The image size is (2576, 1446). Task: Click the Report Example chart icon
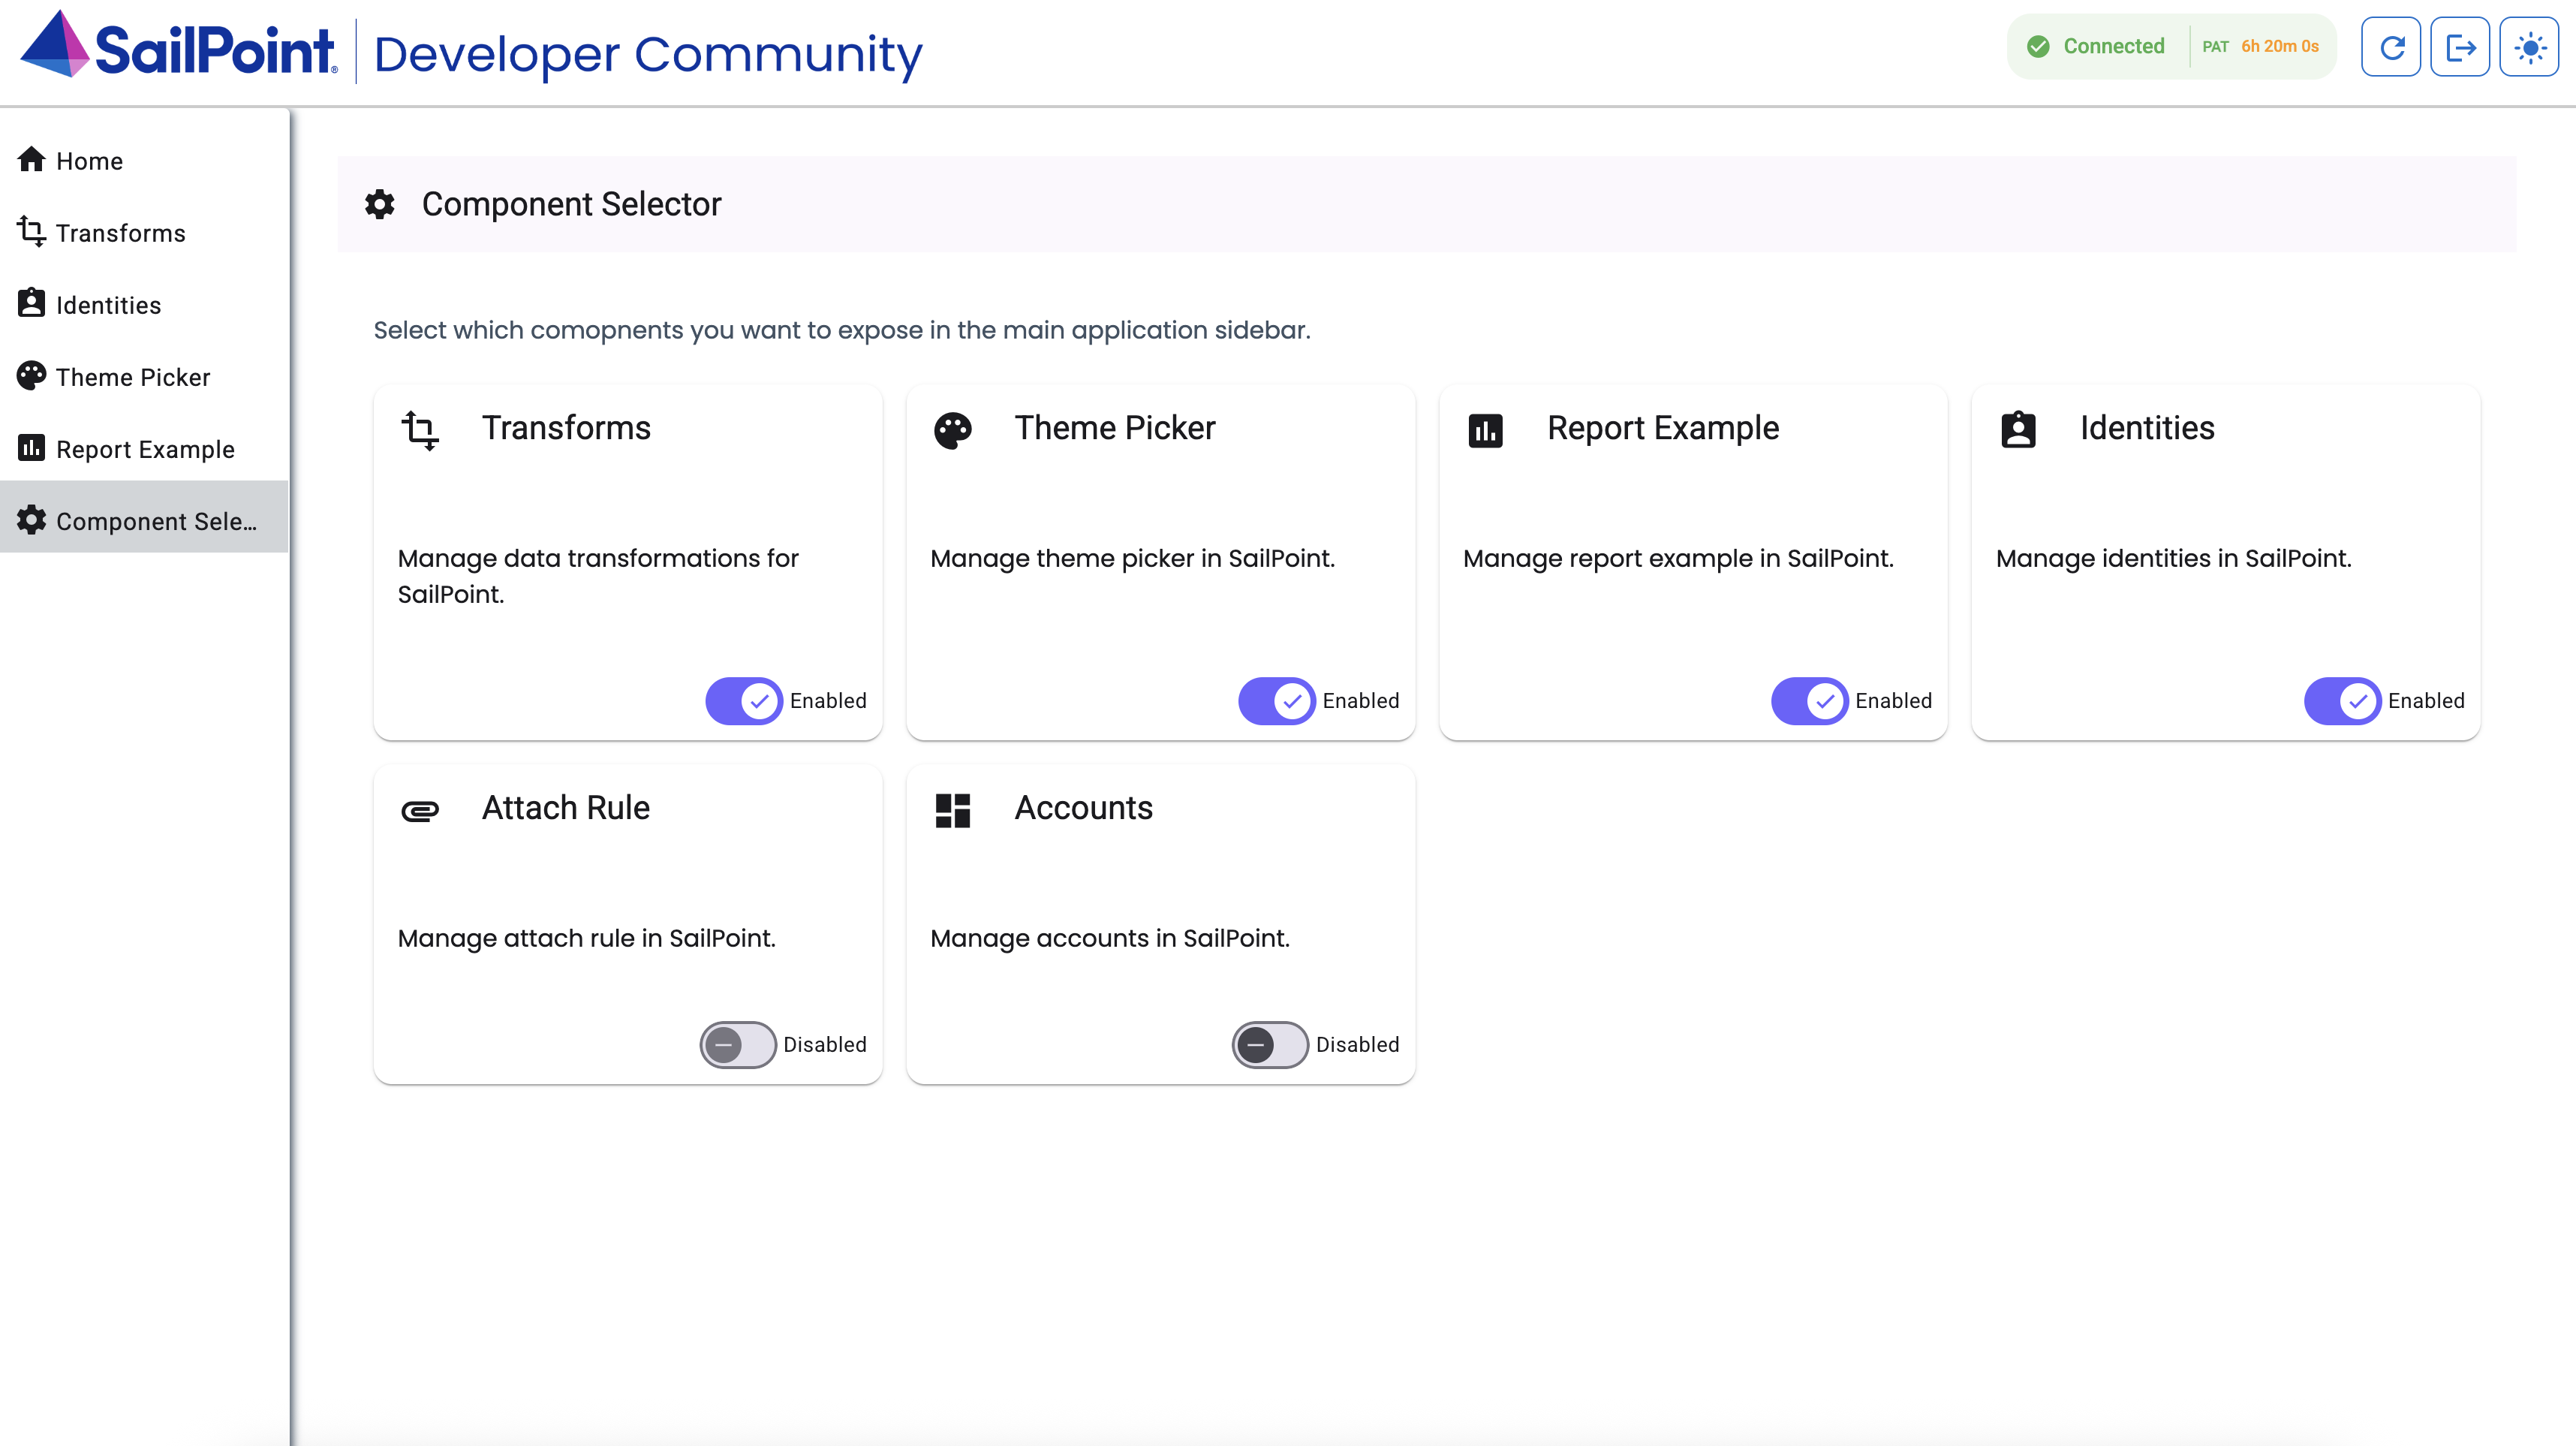pyautogui.click(x=1486, y=430)
